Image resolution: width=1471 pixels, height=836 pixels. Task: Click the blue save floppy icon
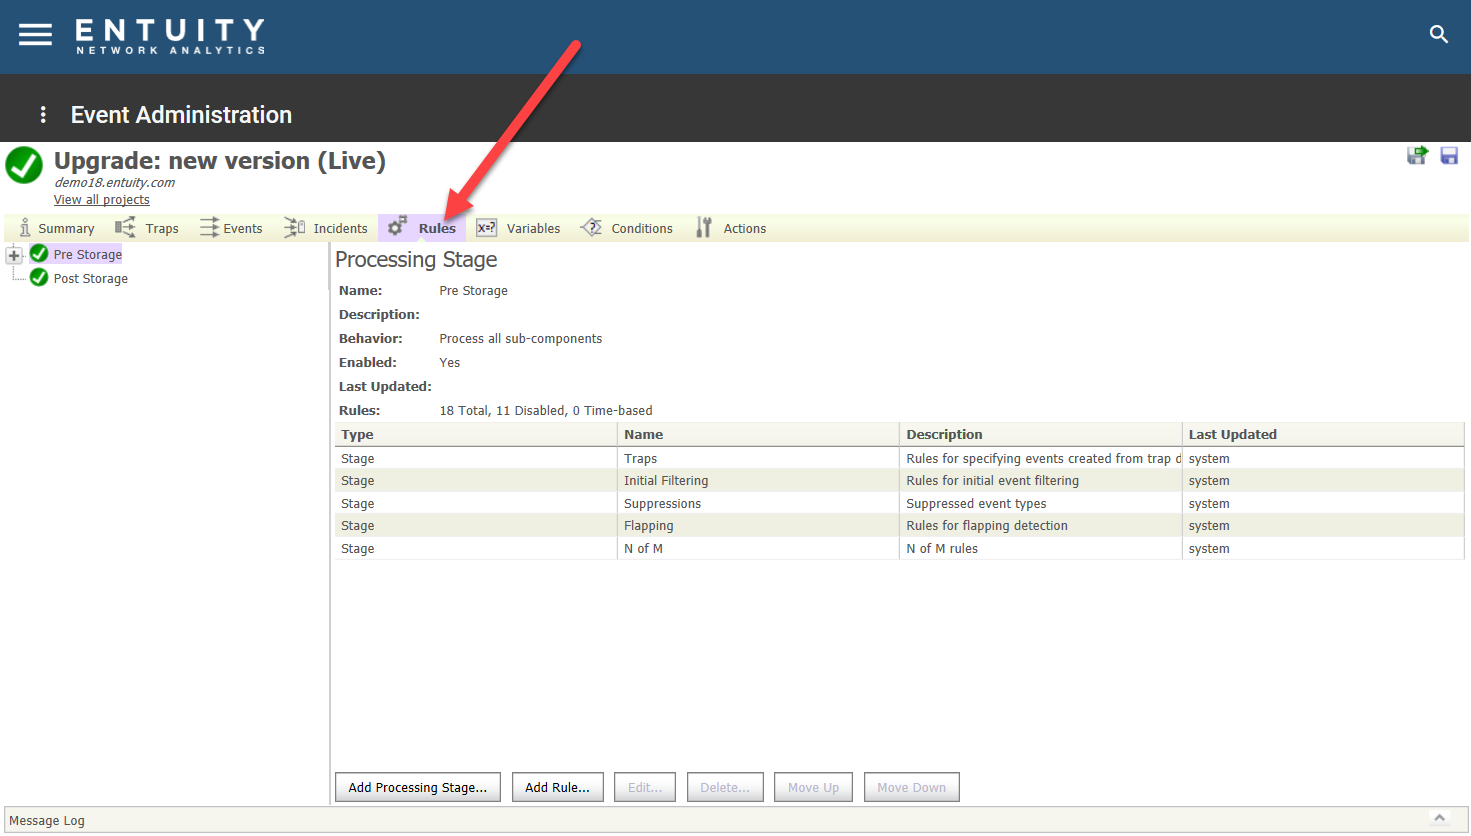1449,155
